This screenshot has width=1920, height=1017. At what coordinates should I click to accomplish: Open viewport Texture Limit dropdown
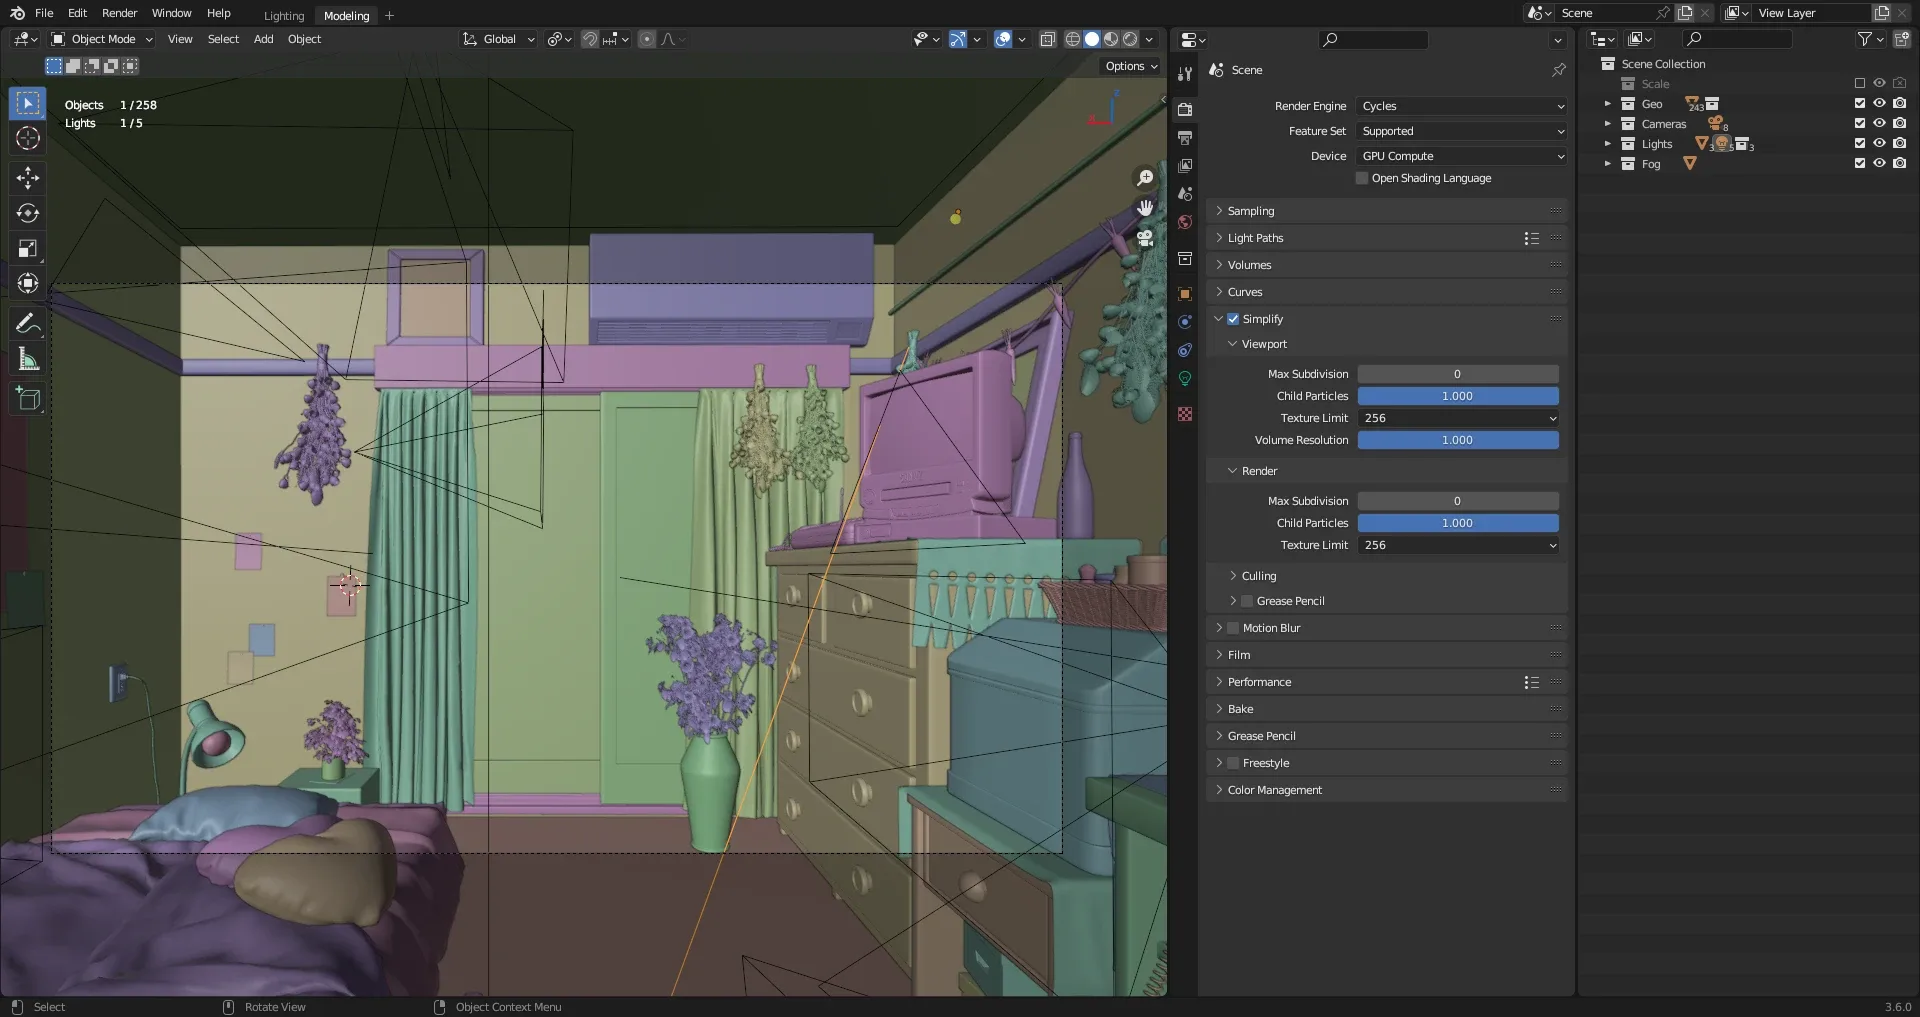(1458, 418)
